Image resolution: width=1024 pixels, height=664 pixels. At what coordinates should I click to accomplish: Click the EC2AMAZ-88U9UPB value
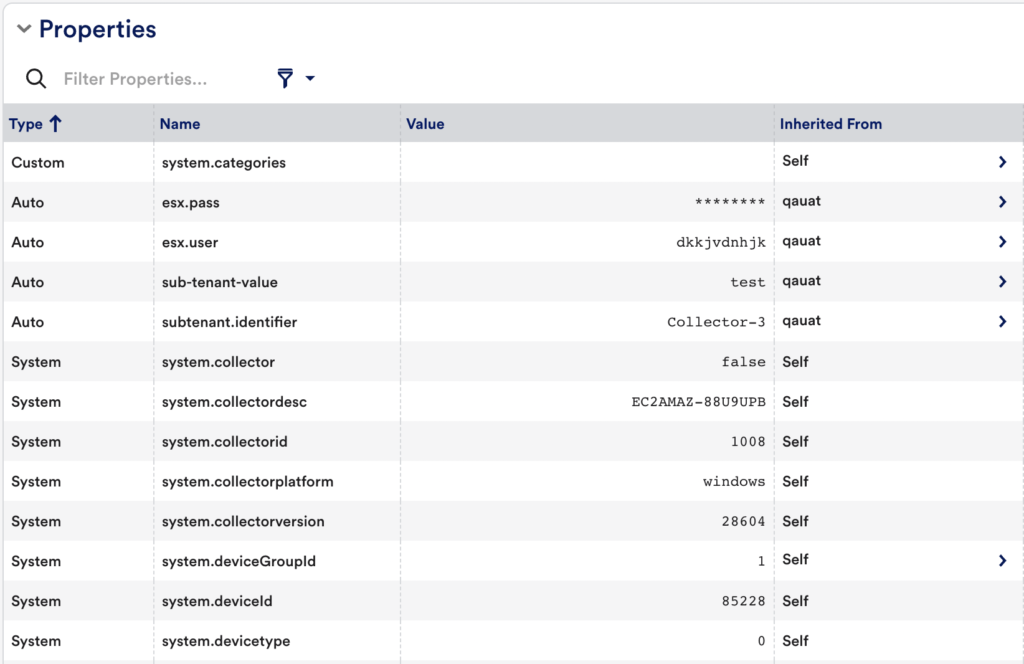(699, 402)
